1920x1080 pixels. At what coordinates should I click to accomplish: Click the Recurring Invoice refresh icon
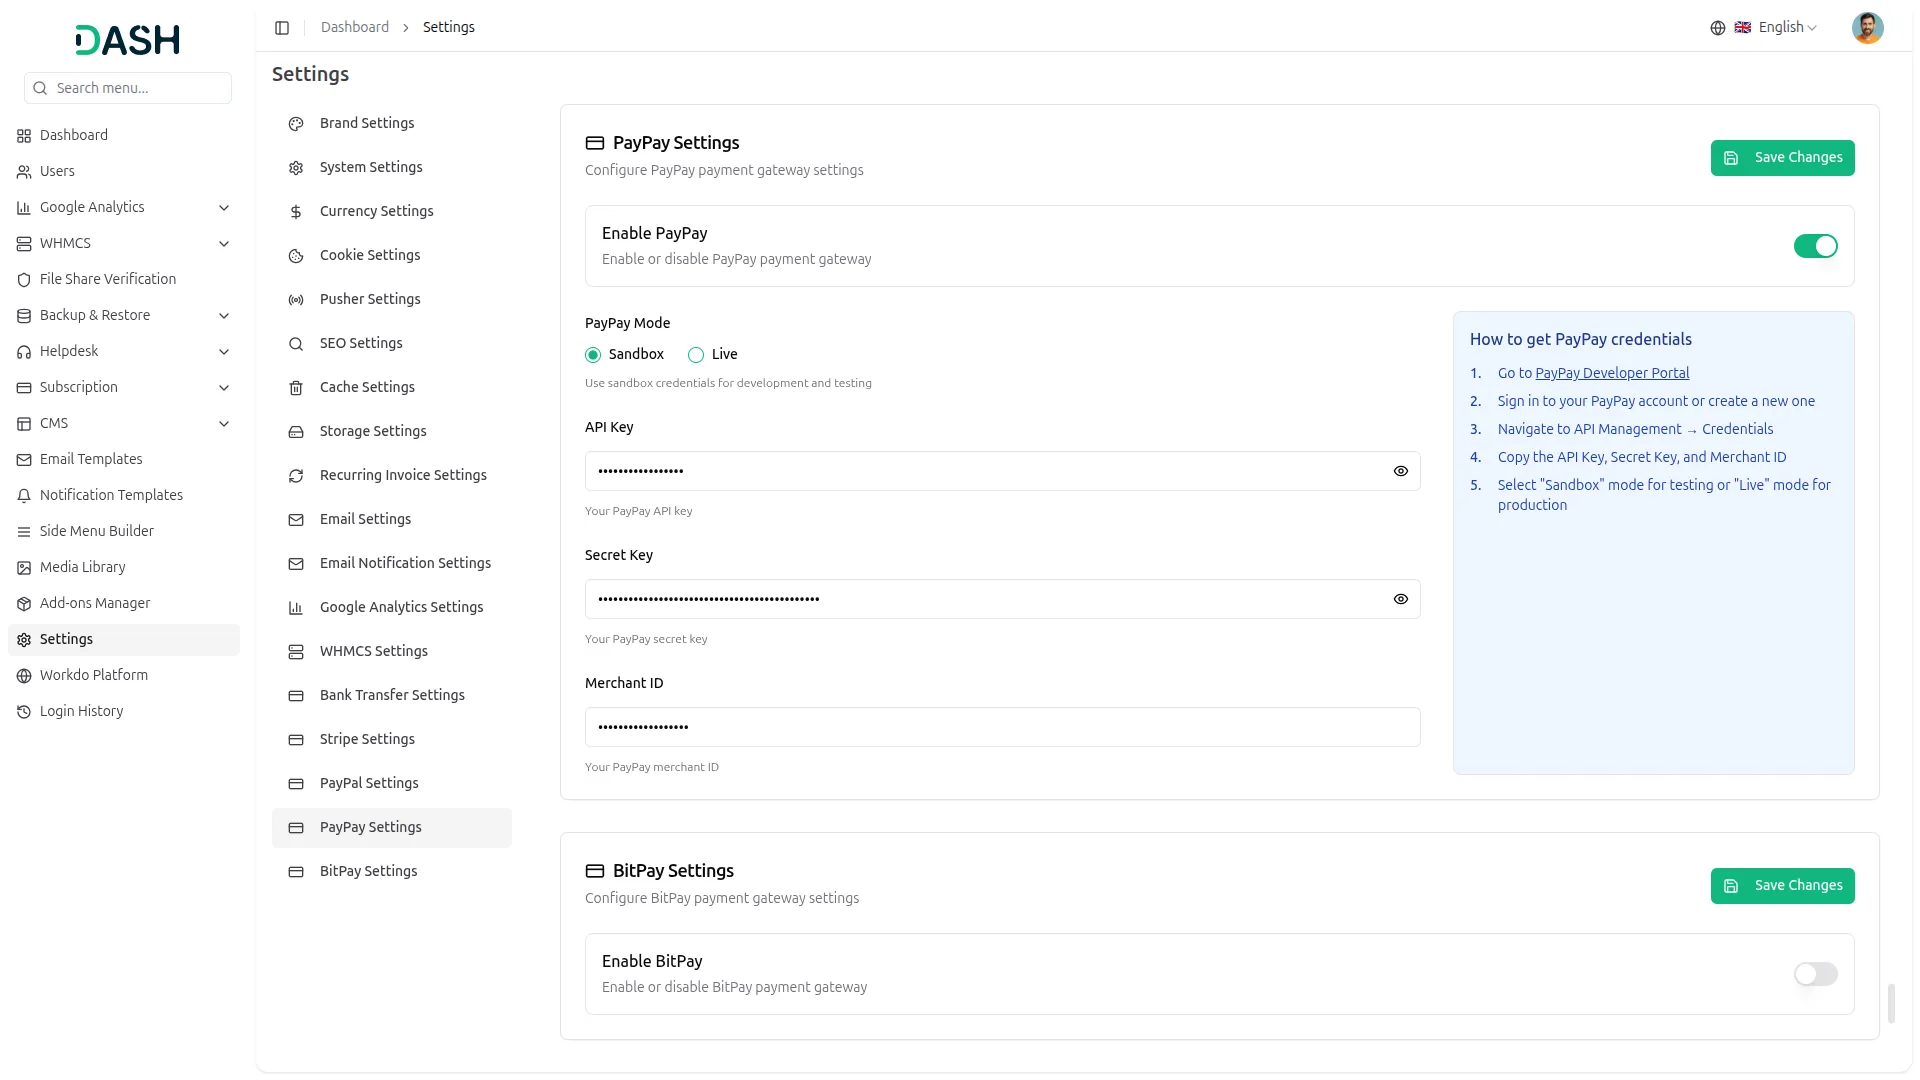[296, 476]
